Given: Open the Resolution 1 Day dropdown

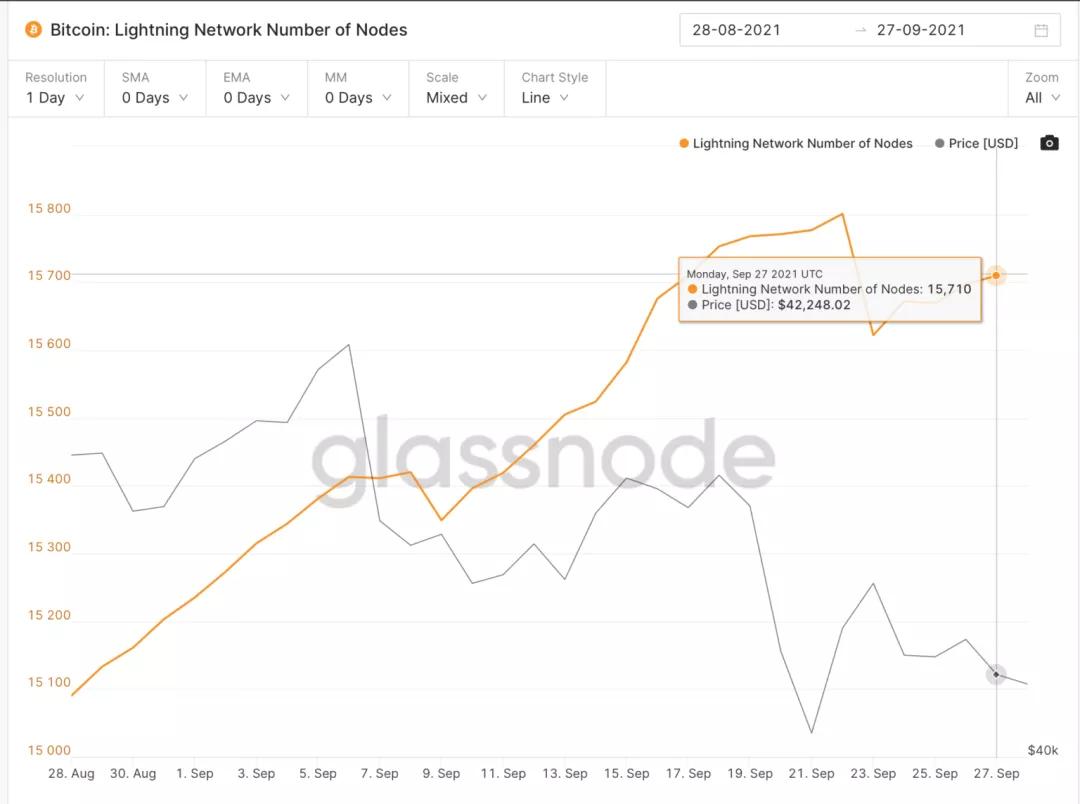Looking at the screenshot, I should tap(55, 88).
